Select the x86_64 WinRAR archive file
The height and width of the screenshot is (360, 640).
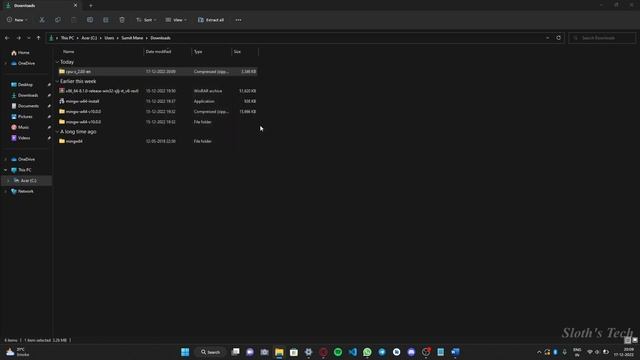[157, 91]
